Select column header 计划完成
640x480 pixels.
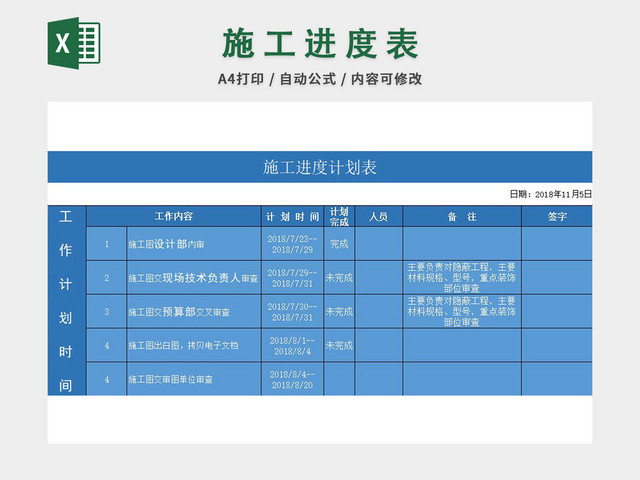[339, 216]
